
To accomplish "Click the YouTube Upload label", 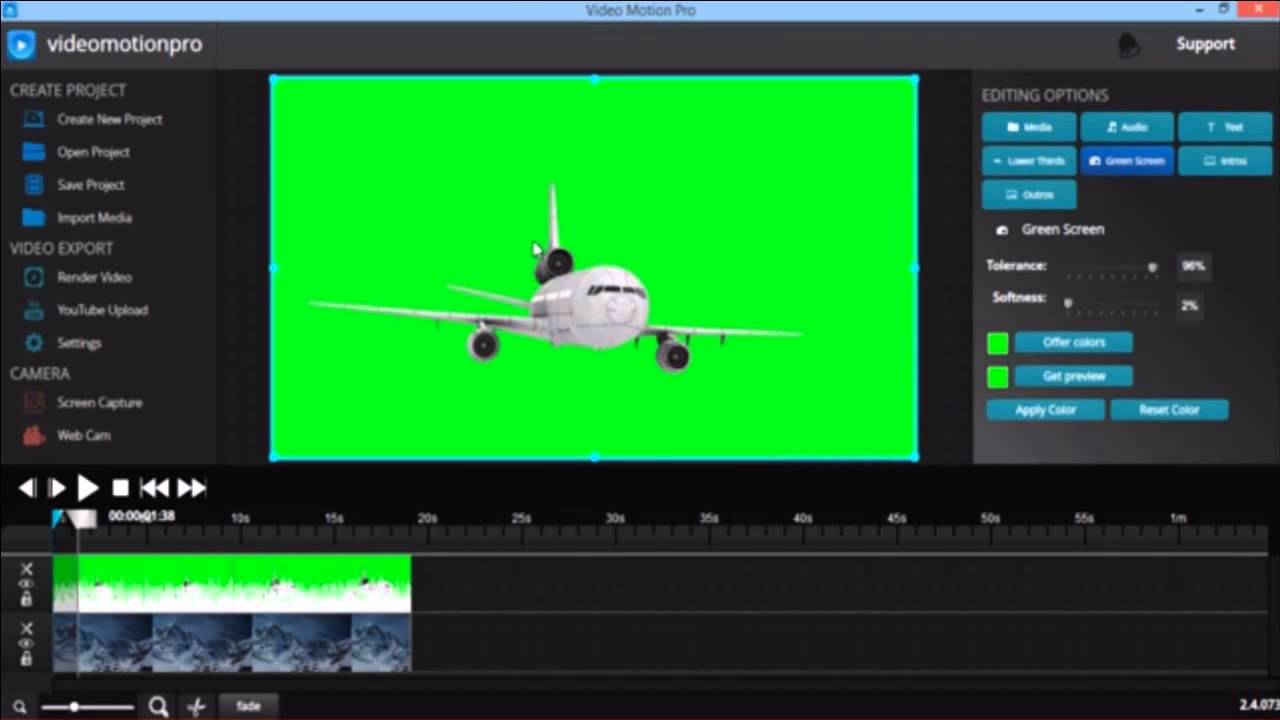I will point(102,310).
